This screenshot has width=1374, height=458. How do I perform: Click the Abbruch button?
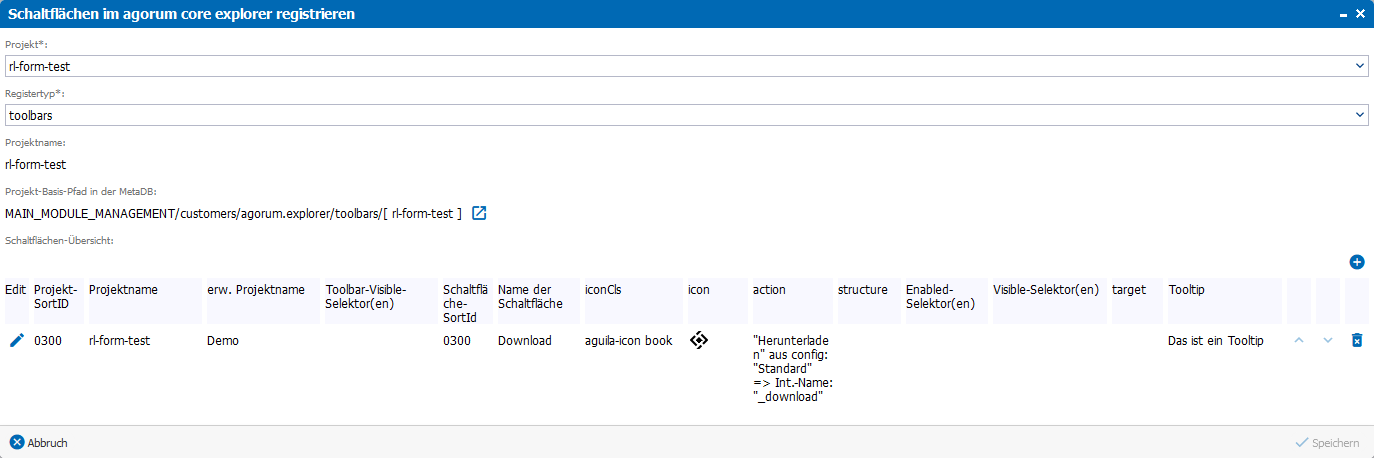(x=39, y=442)
